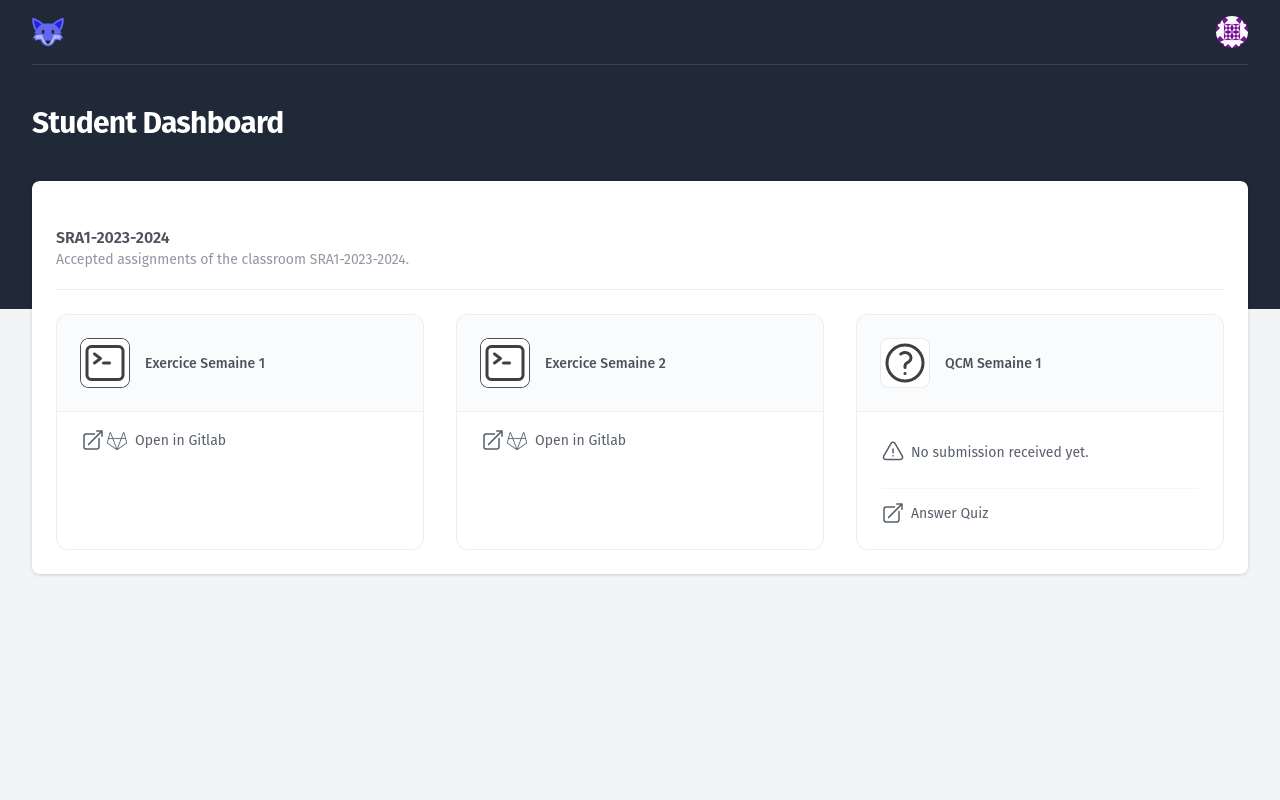The image size is (1280, 800).
Task: Click the Student Dashboard page title
Action: (x=157, y=123)
